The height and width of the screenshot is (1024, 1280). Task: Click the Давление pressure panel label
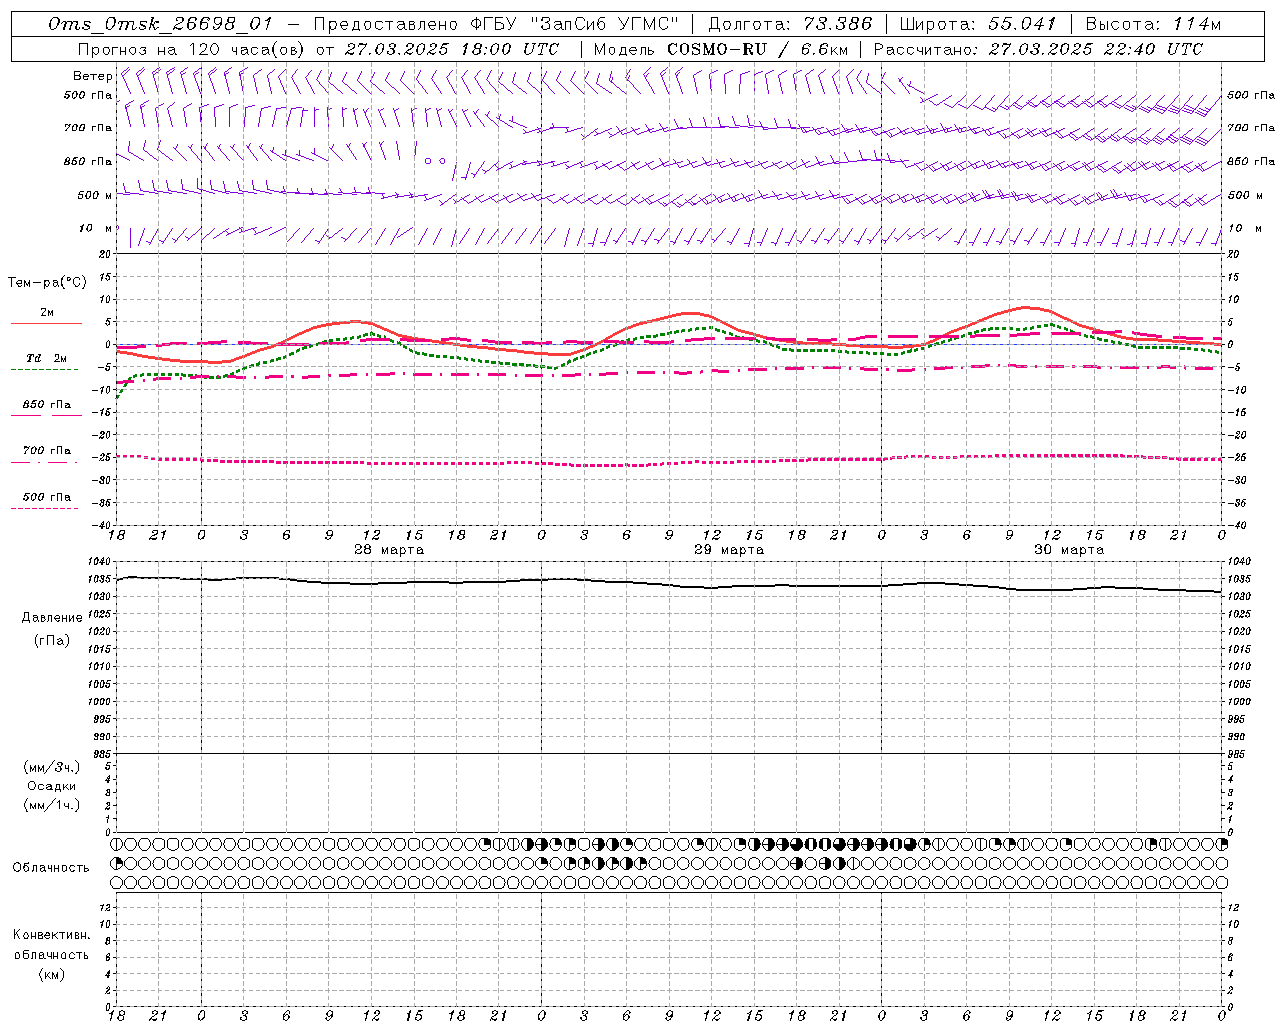pyautogui.click(x=52, y=618)
